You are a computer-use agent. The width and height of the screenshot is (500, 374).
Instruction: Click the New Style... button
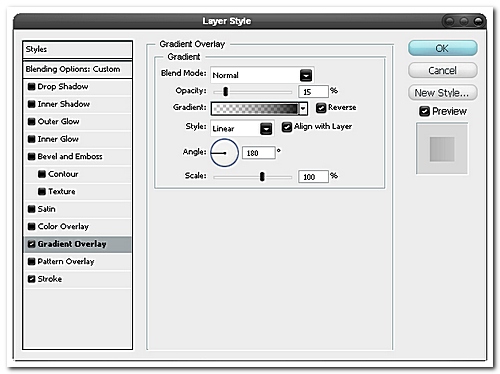pos(443,93)
